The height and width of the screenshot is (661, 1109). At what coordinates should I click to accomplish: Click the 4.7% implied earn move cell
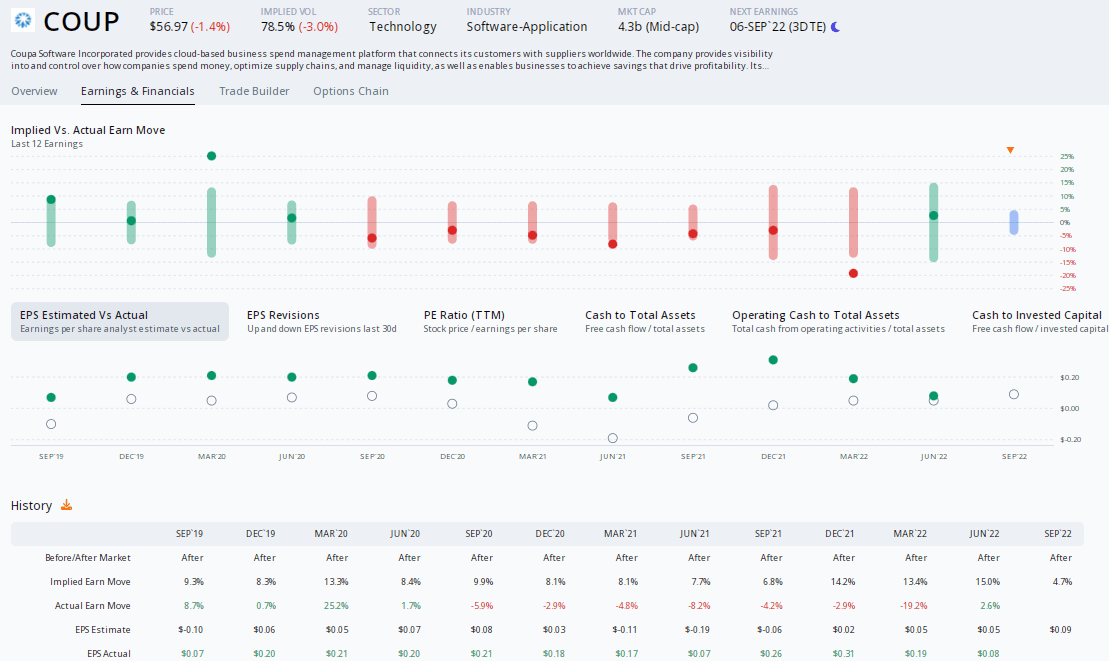[x=1062, y=582]
